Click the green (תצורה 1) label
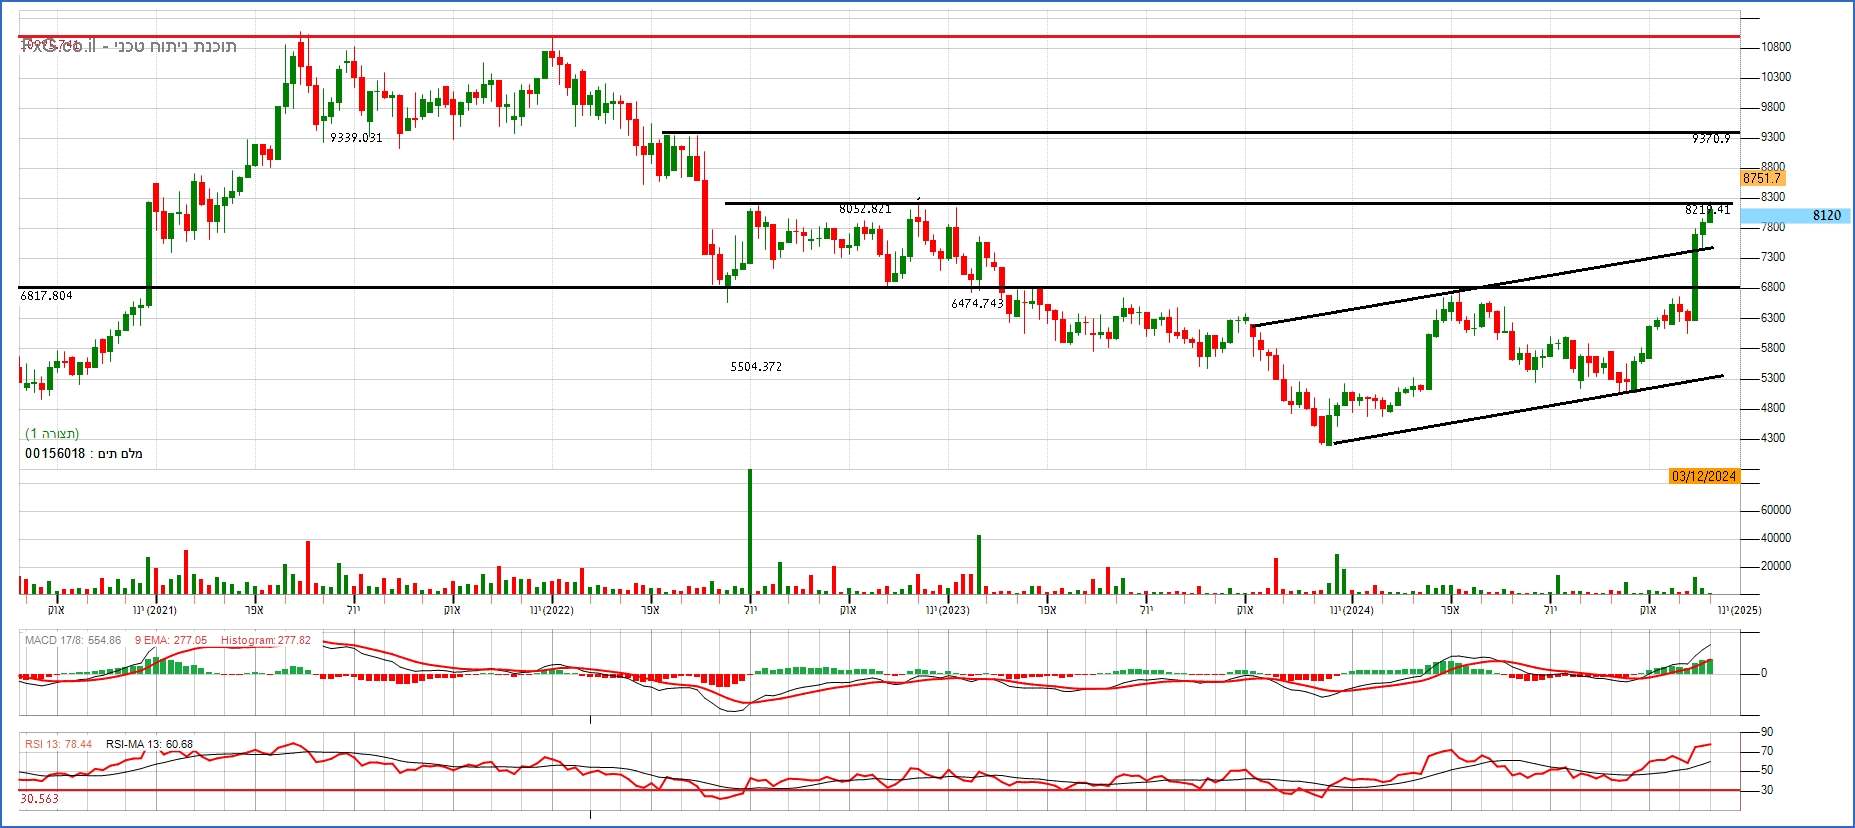1855x828 pixels. coord(52,433)
